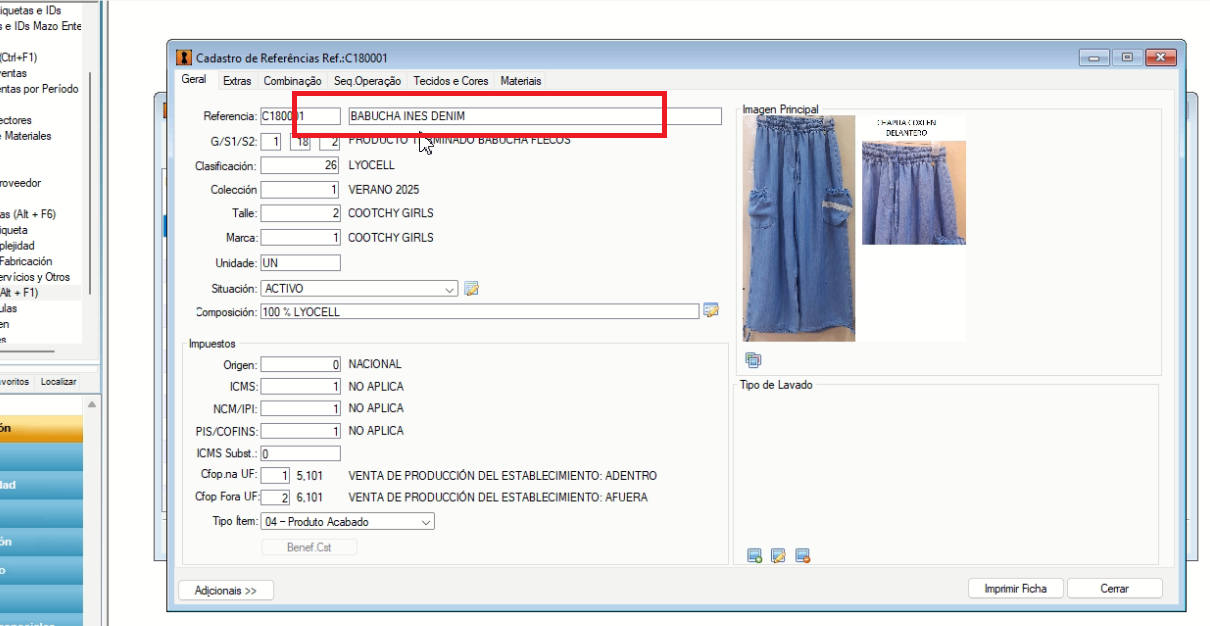The image size is (1210, 626).
Task: Switch to the Geral tab
Action: point(194,81)
